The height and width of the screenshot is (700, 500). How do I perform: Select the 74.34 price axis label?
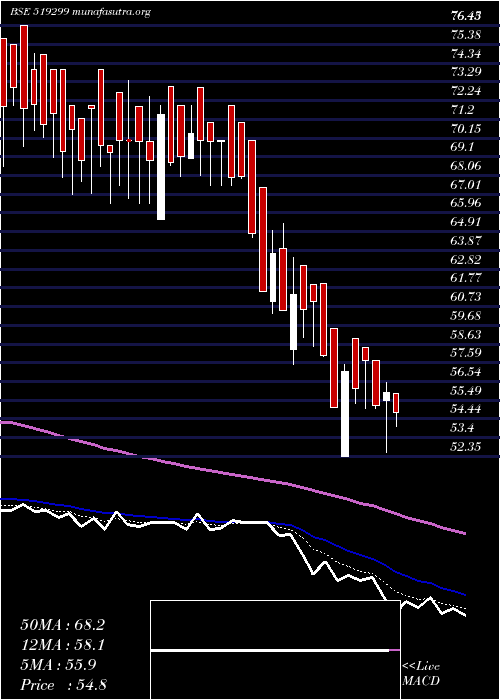pos(467,54)
